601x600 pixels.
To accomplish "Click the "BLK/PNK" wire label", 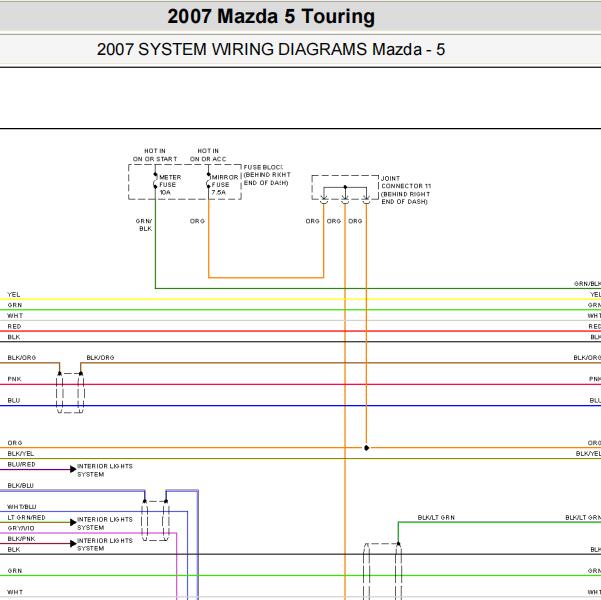I will (x=21, y=539).
